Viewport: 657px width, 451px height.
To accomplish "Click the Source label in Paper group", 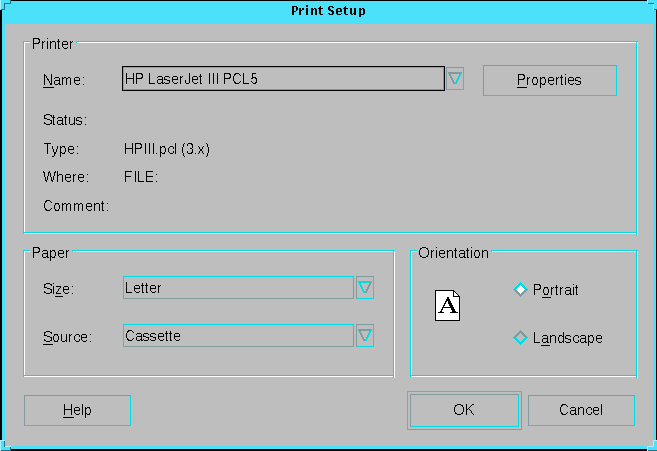I will point(67,337).
